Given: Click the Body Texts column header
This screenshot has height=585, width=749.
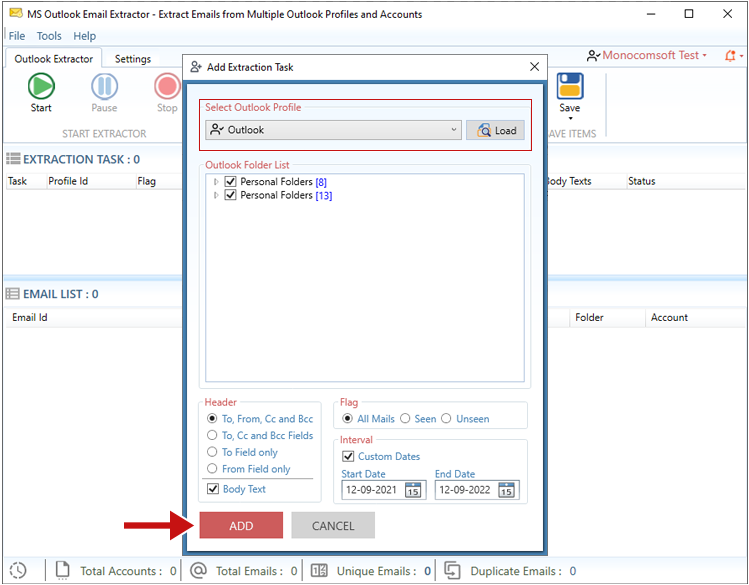Looking at the screenshot, I should 569,181.
